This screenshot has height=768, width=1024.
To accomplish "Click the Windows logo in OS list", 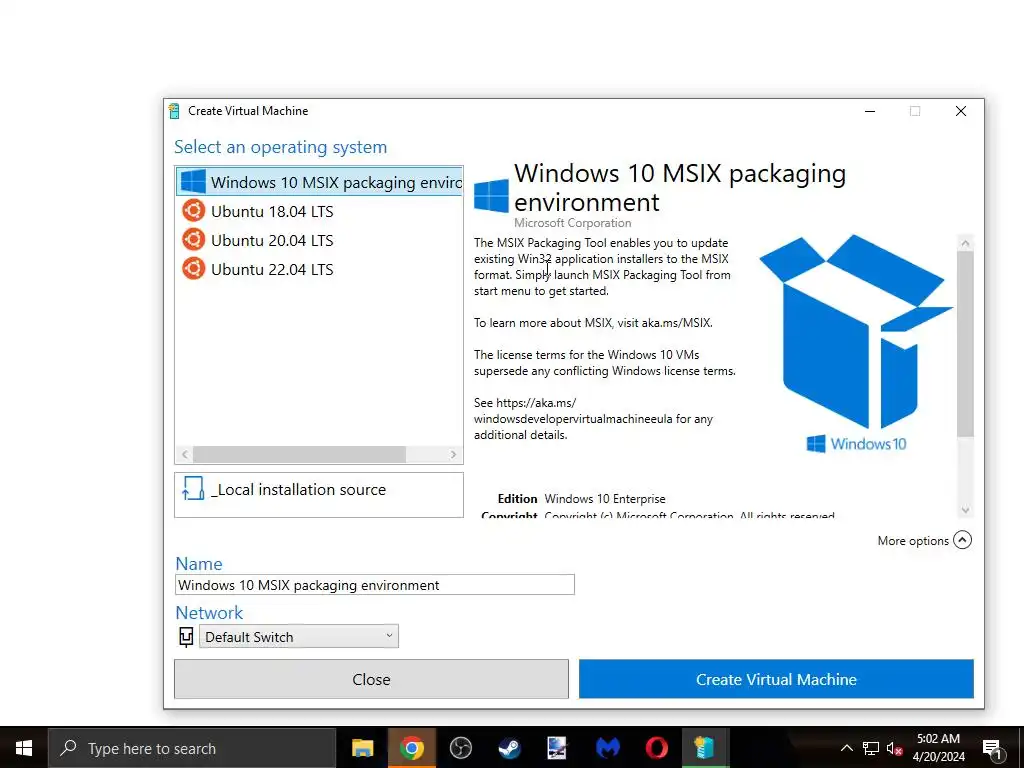I will pyautogui.click(x=193, y=182).
